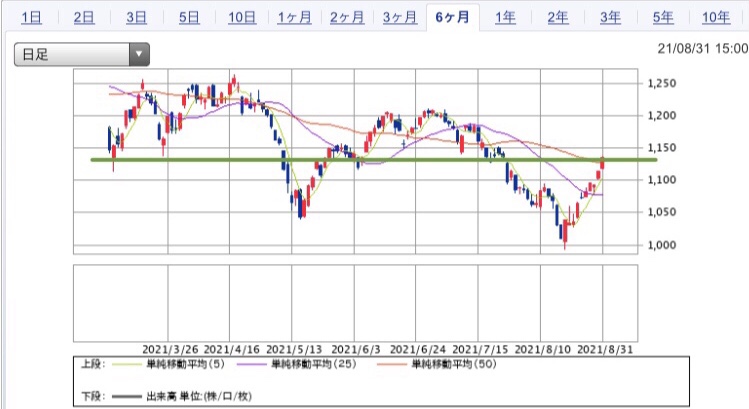Switch to the 3ヶ月 chart range
The image size is (749, 409).
click(x=400, y=18)
